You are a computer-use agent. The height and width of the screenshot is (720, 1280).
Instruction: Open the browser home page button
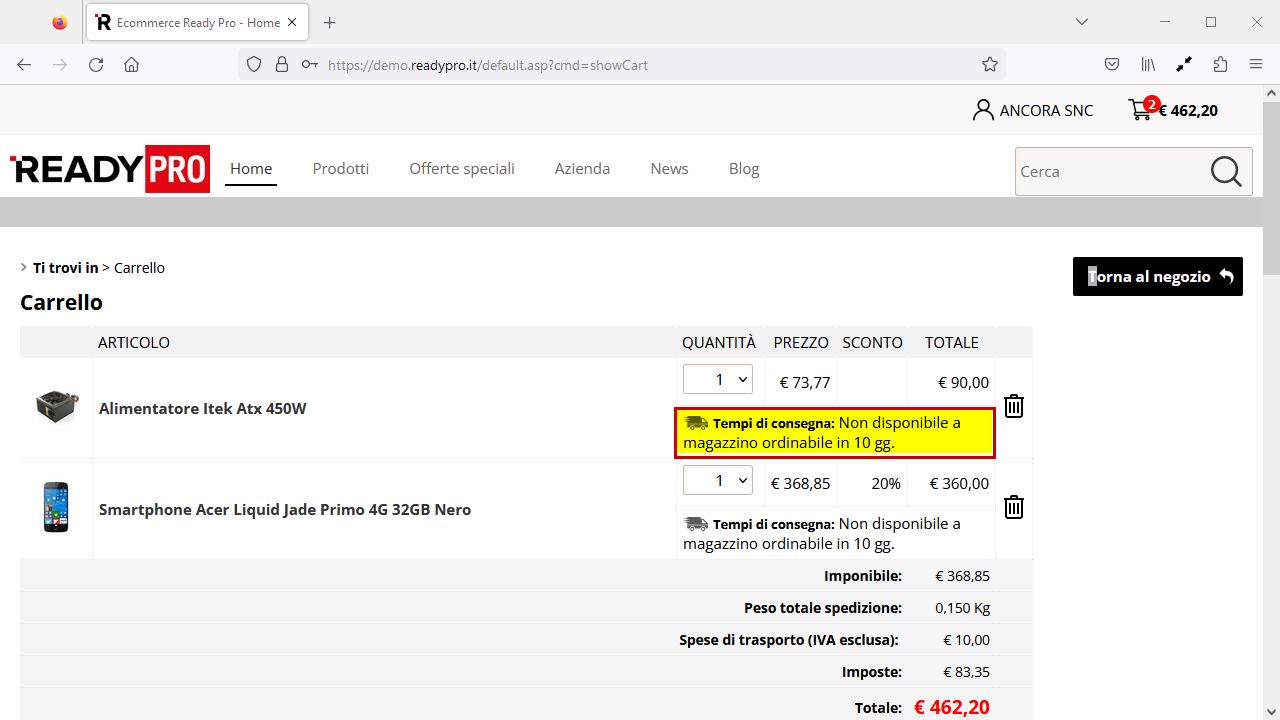[x=131, y=65]
